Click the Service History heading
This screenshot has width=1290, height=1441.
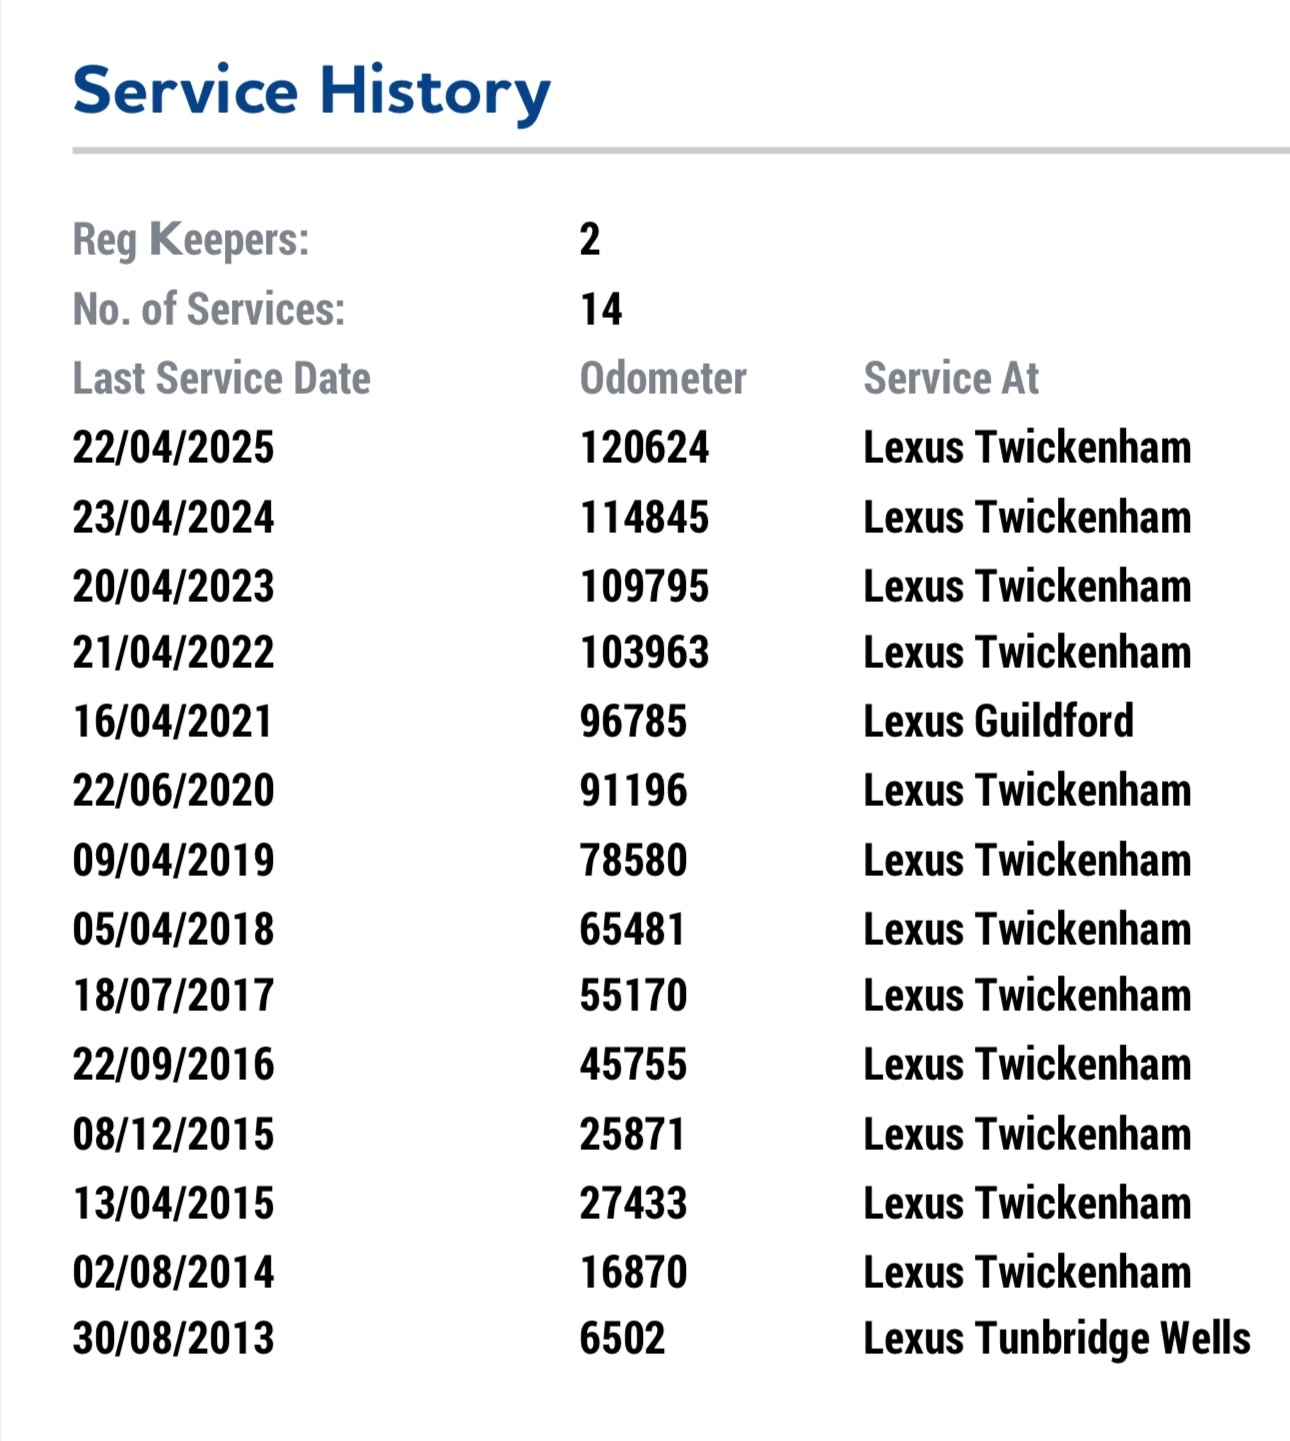click(x=311, y=92)
